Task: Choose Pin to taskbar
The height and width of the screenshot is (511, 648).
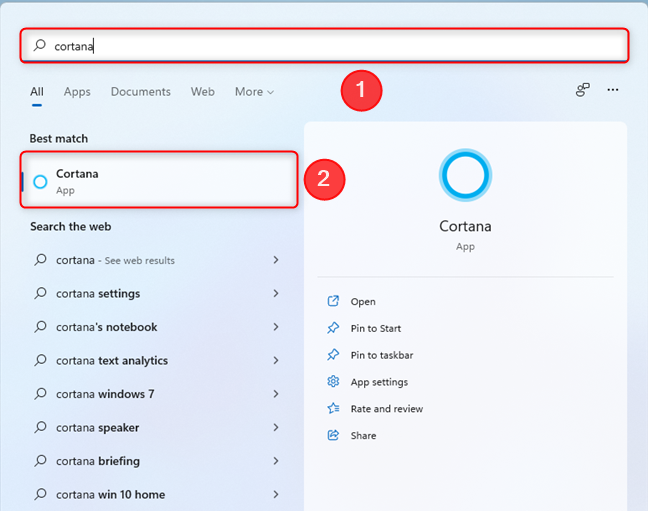Action: click(x=382, y=355)
